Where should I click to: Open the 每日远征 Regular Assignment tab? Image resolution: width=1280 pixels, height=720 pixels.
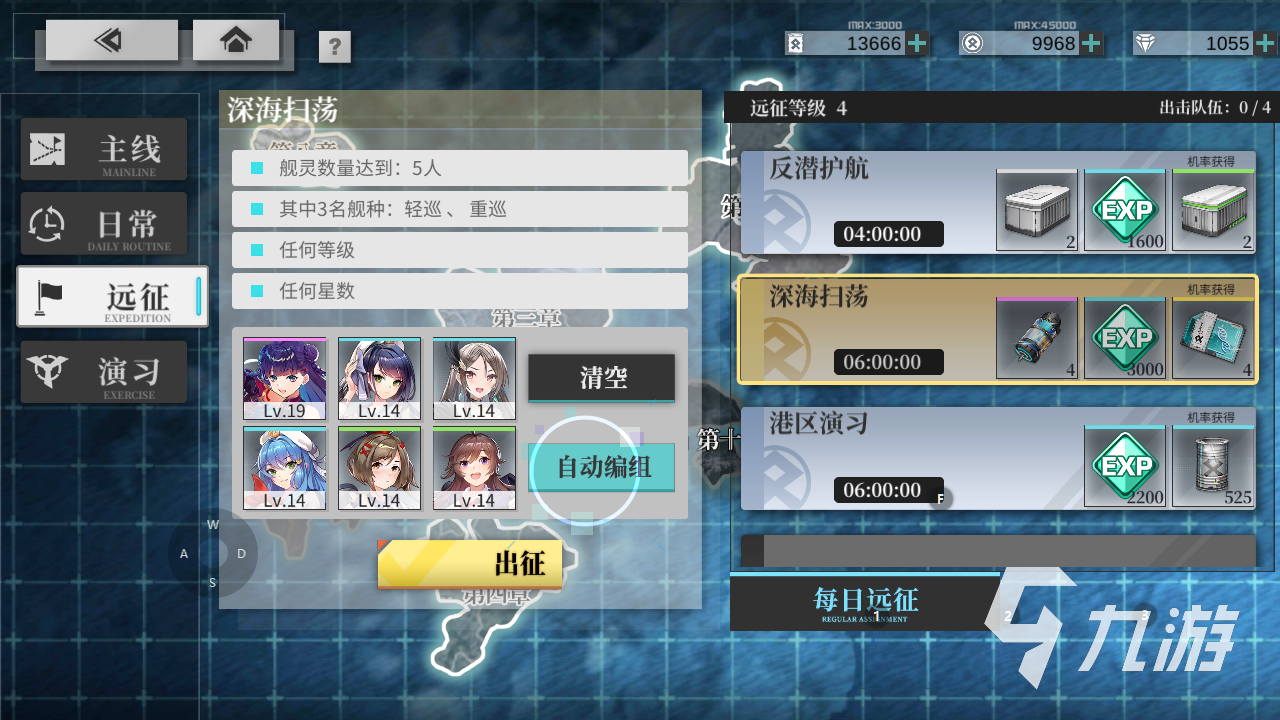click(x=866, y=602)
